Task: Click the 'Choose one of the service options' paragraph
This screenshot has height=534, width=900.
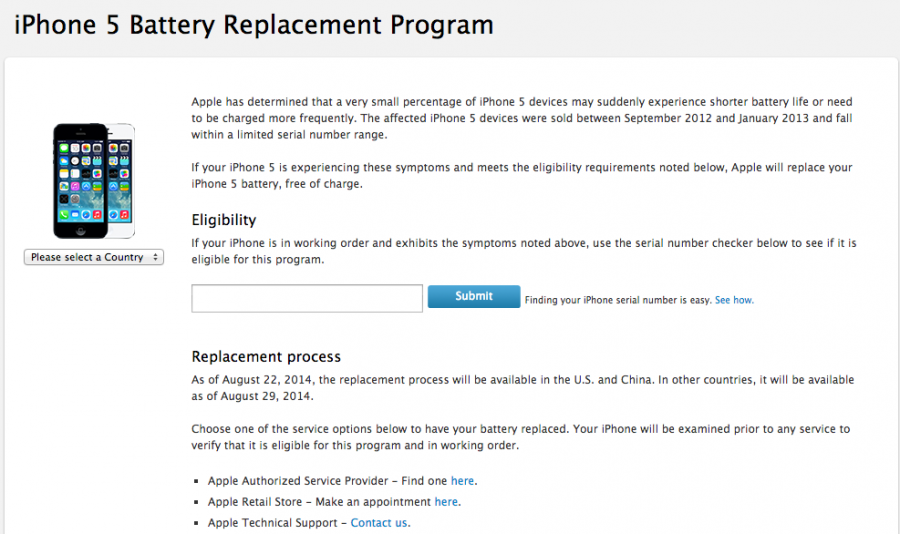Action: pos(521,437)
